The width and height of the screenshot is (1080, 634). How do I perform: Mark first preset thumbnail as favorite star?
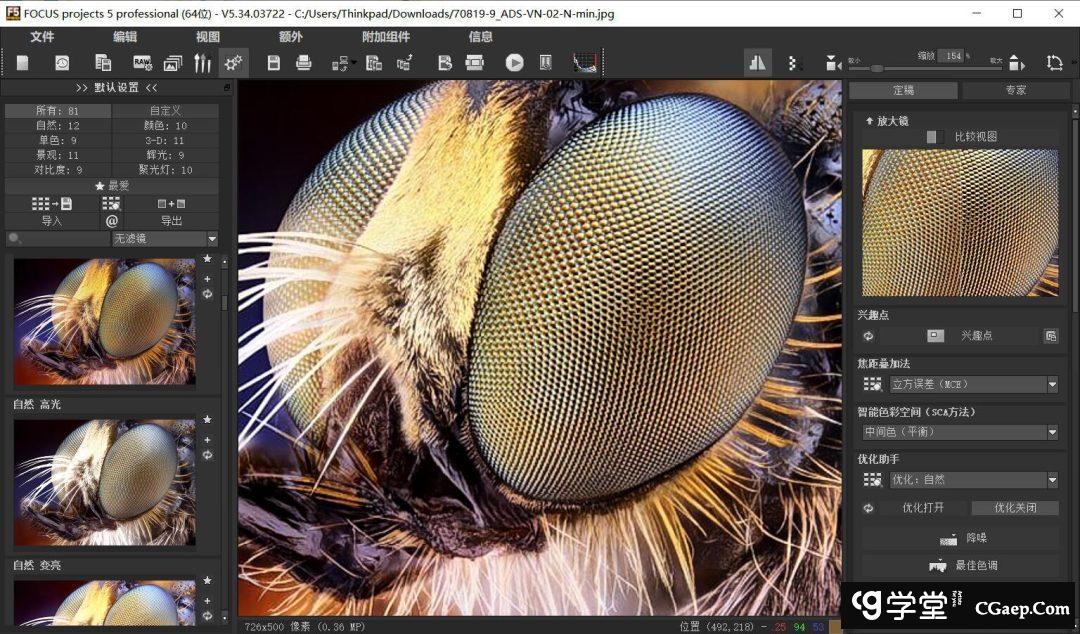pyautogui.click(x=207, y=260)
